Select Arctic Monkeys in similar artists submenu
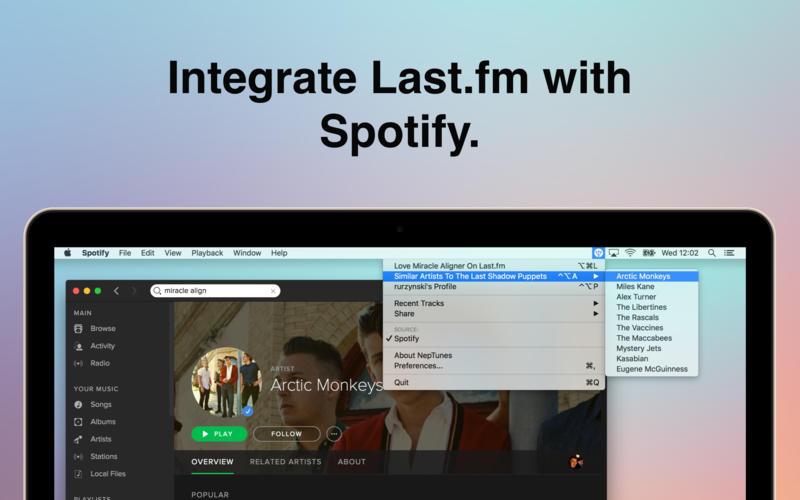Screen dimensions: 800x500 click(652, 277)
